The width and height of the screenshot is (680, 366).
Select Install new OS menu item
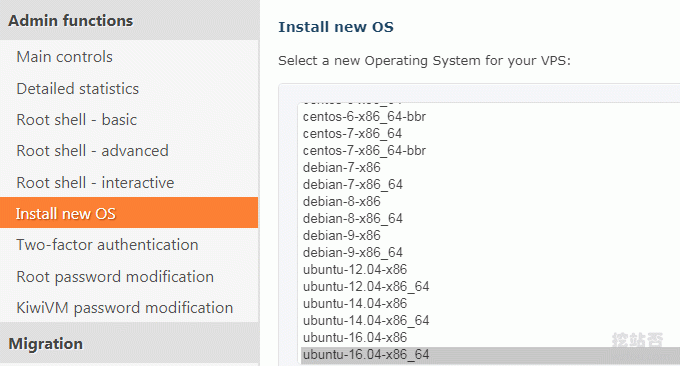pos(129,213)
